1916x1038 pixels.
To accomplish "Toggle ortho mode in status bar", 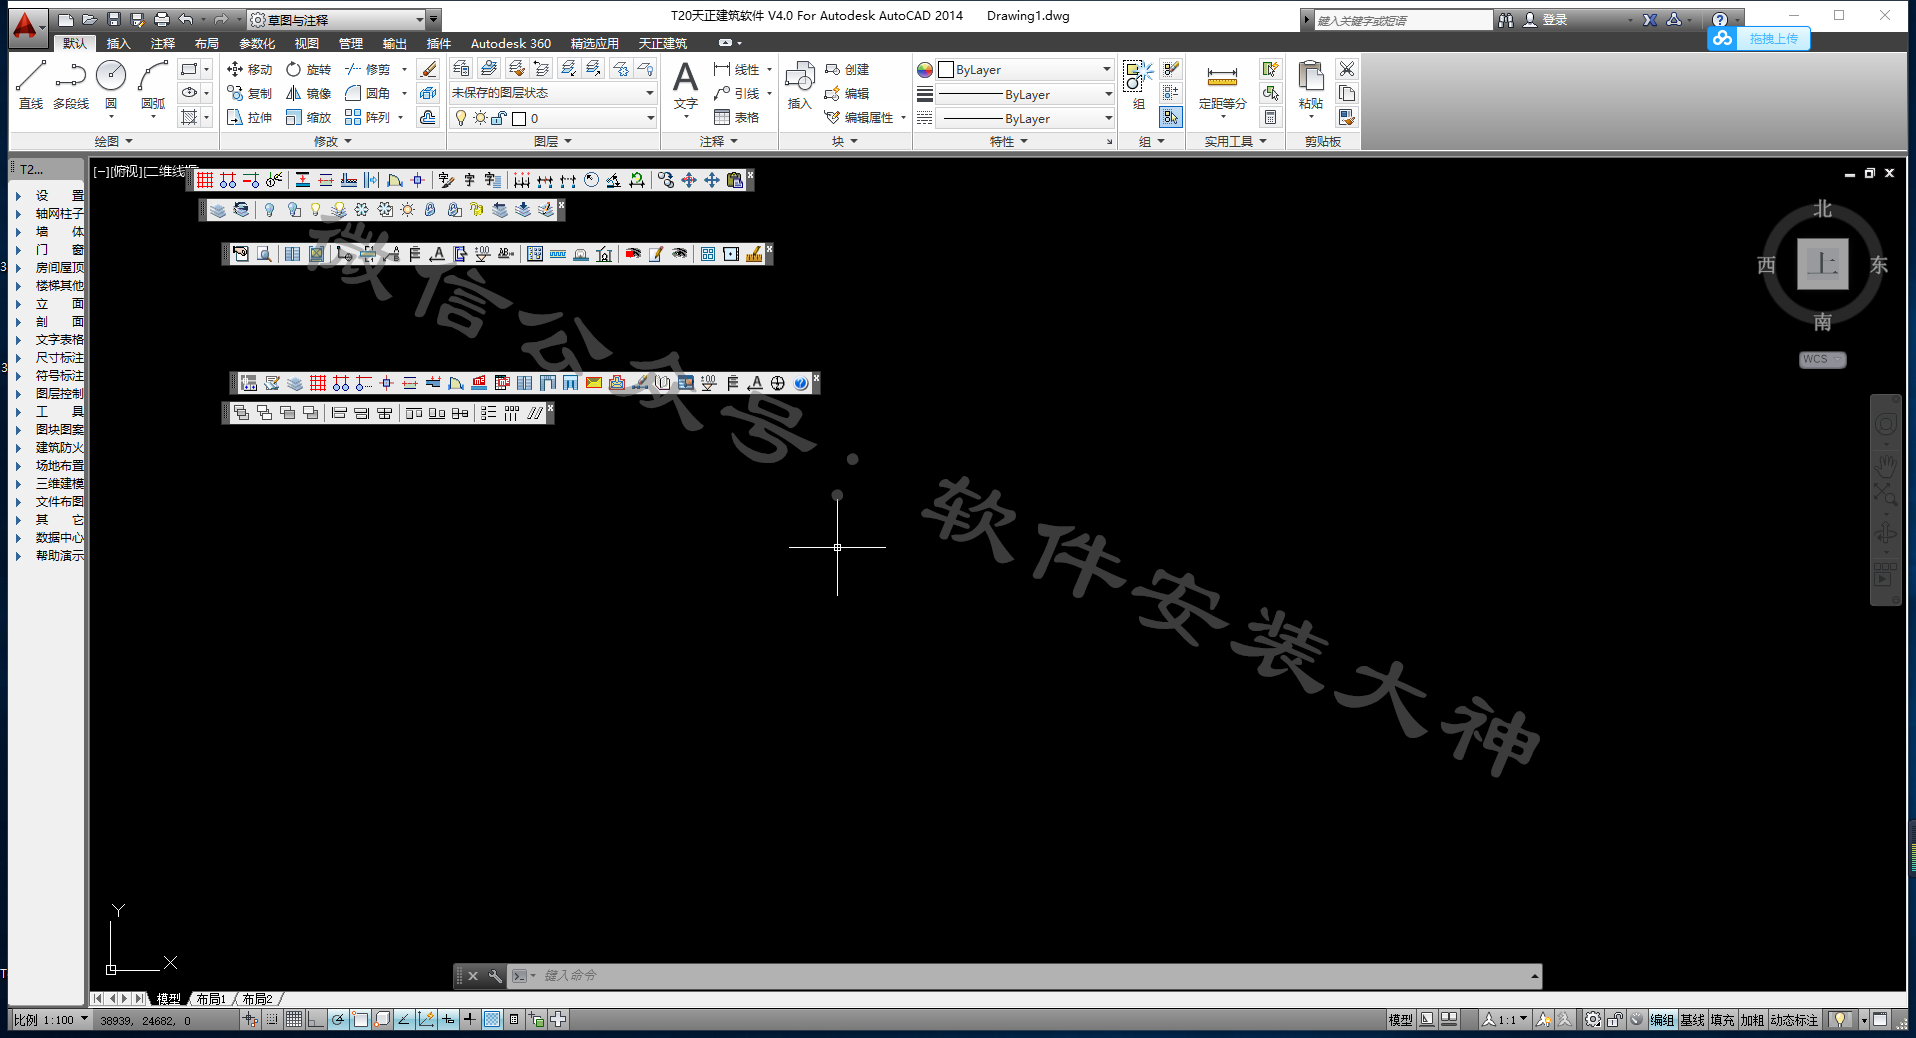I will 316,1019.
